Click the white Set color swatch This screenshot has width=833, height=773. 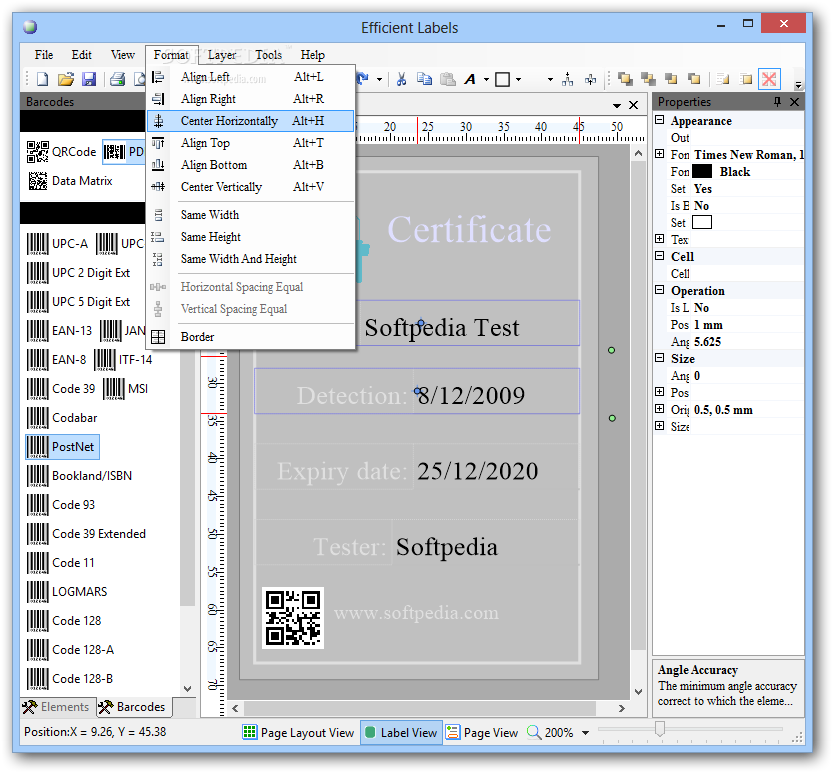(702, 223)
